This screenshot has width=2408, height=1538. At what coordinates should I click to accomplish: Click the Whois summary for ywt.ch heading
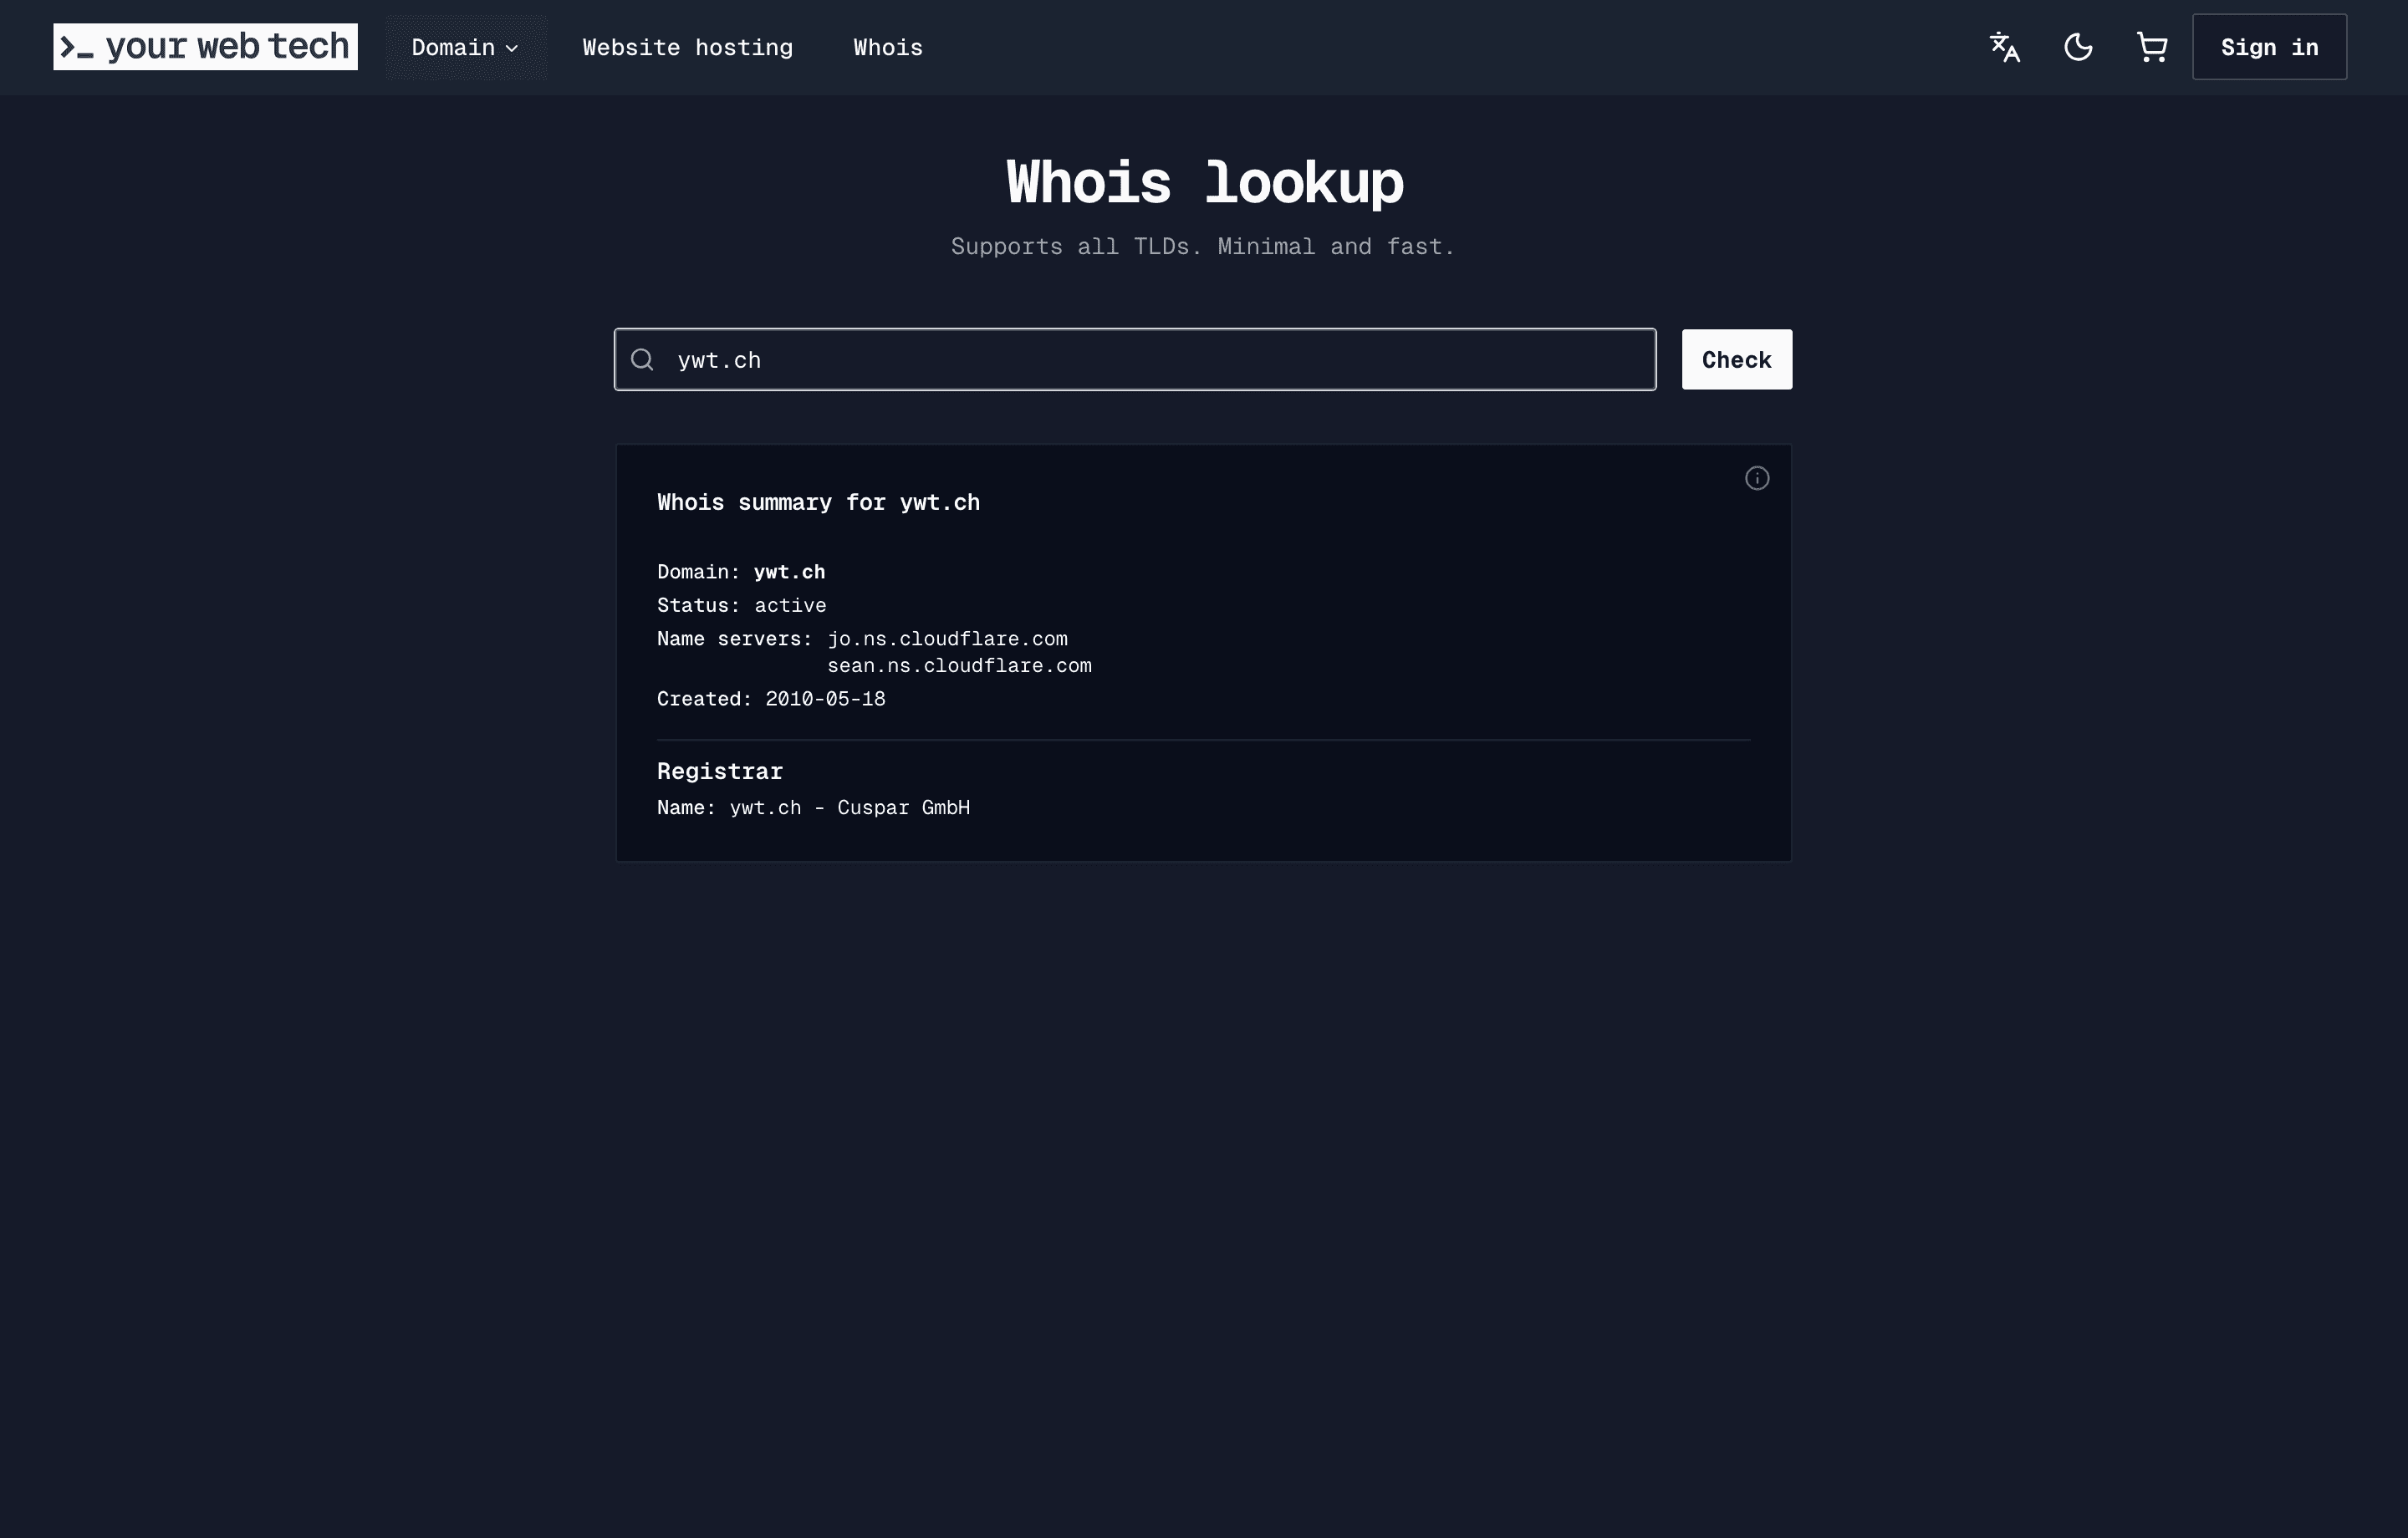[x=818, y=503]
